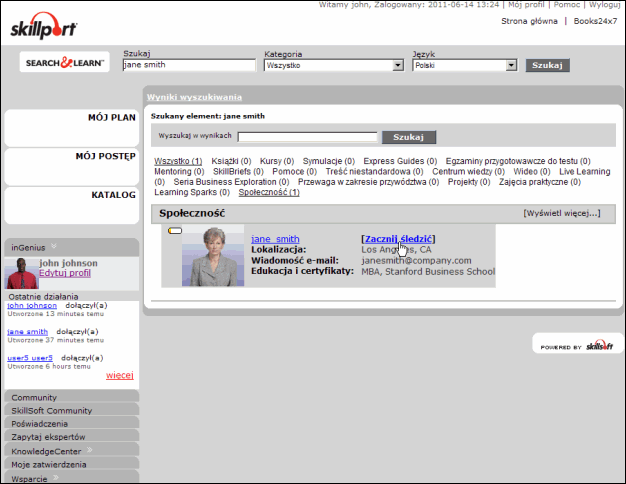Click Szukaj button next to Język dropdown
The height and width of the screenshot is (484, 626).
(x=548, y=65)
